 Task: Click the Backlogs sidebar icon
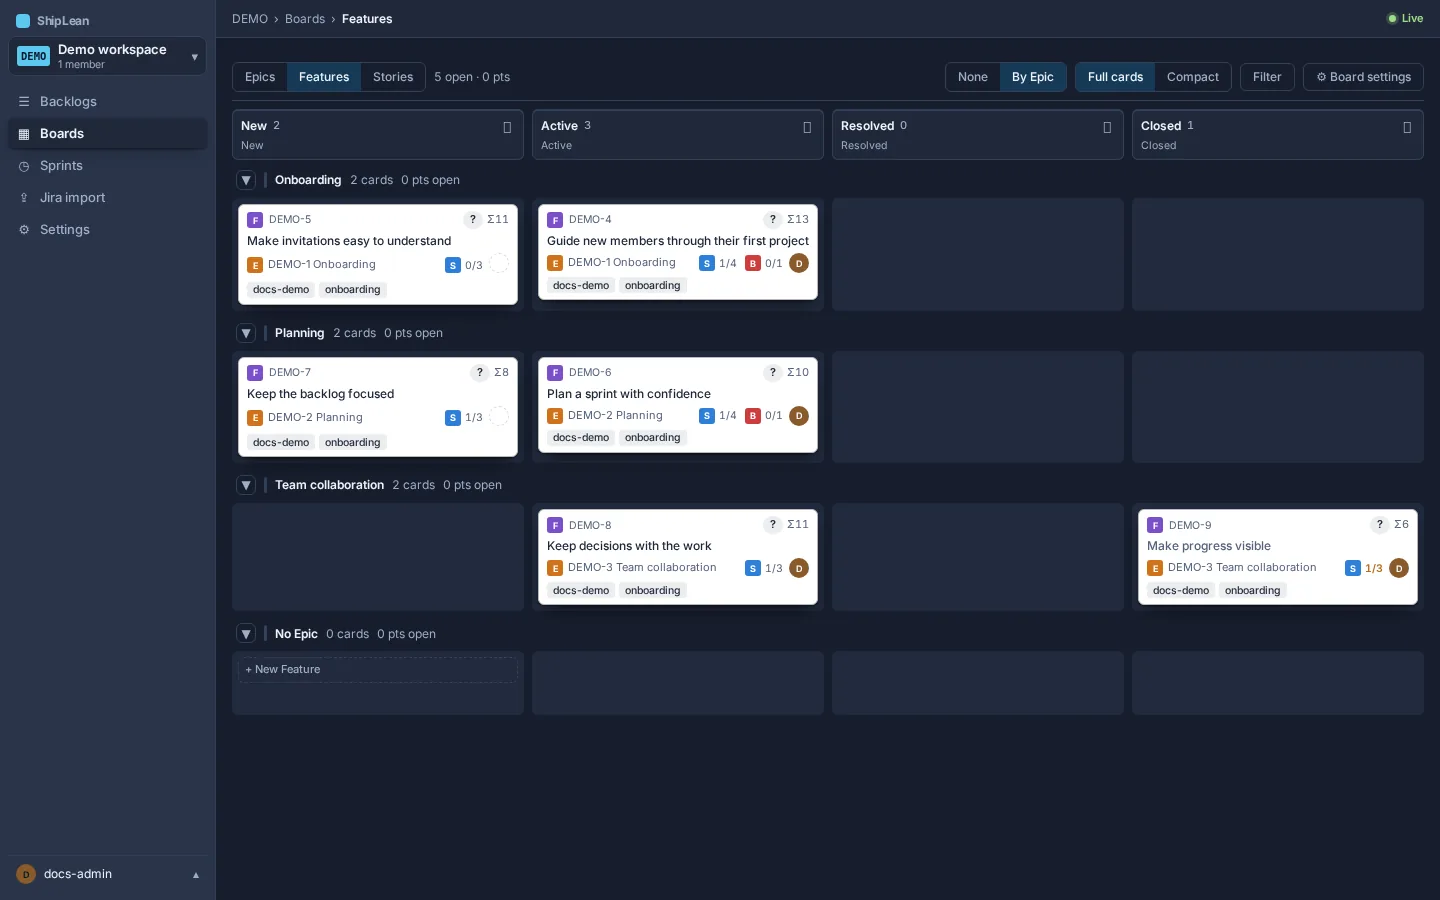[x=24, y=102]
